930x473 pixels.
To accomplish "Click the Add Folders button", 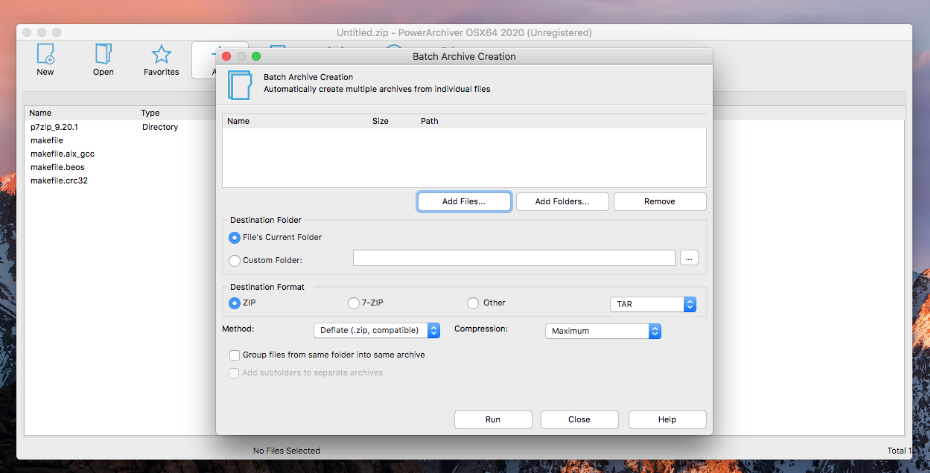I will tap(562, 201).
